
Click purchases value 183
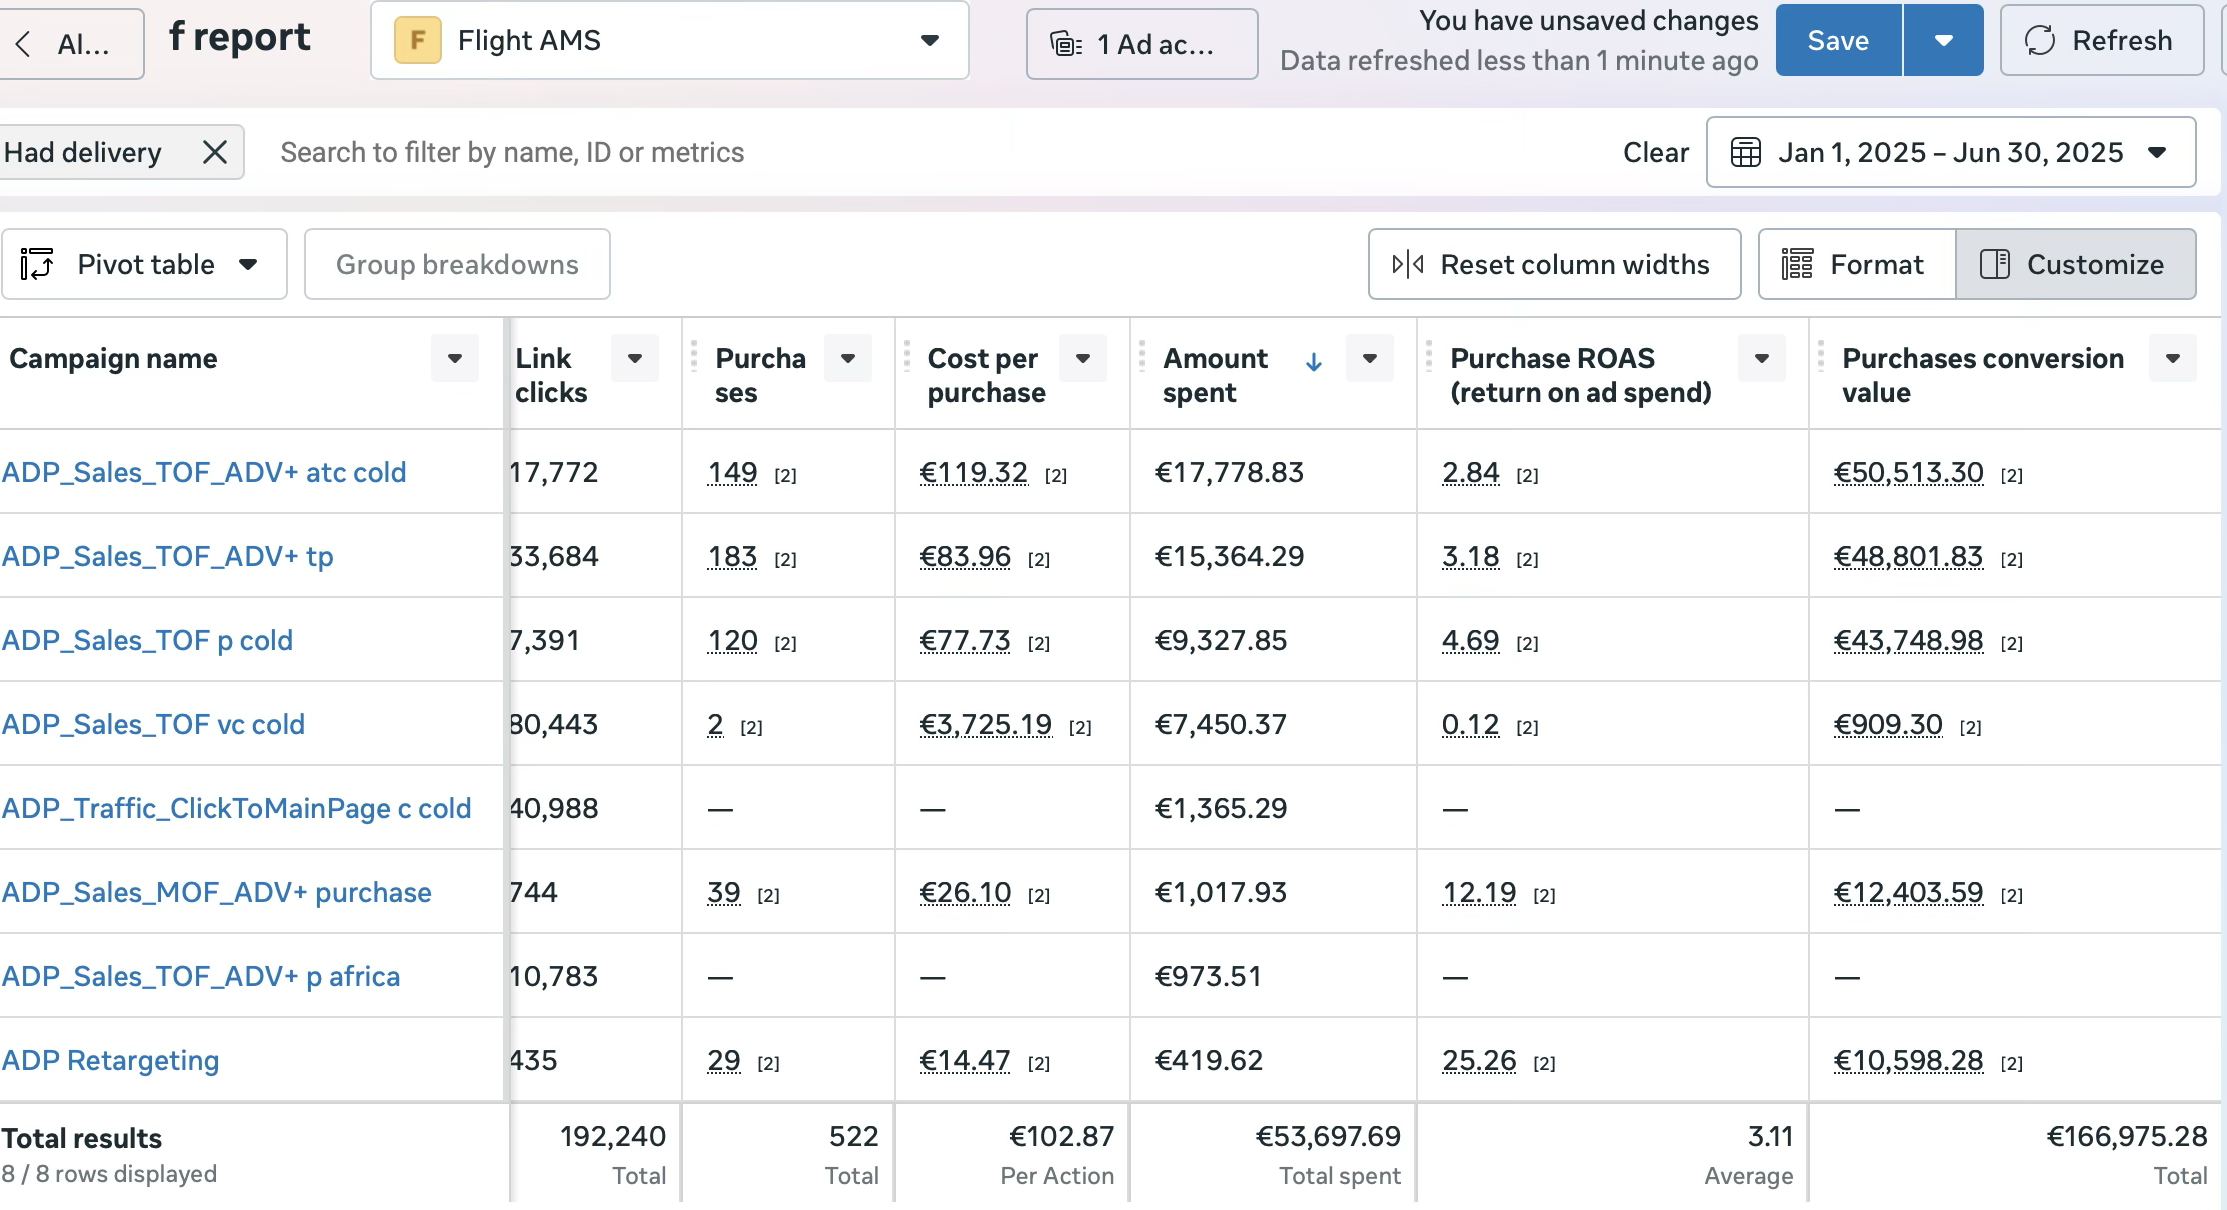pyautogui.click(x=732, y=556)
